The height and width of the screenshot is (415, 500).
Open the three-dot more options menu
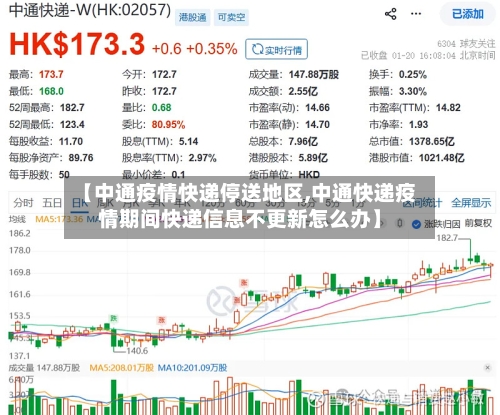tap(416, 14)
